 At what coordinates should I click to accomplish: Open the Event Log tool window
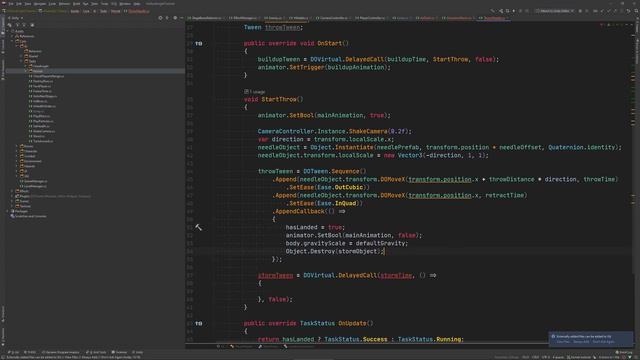point(624,352)
